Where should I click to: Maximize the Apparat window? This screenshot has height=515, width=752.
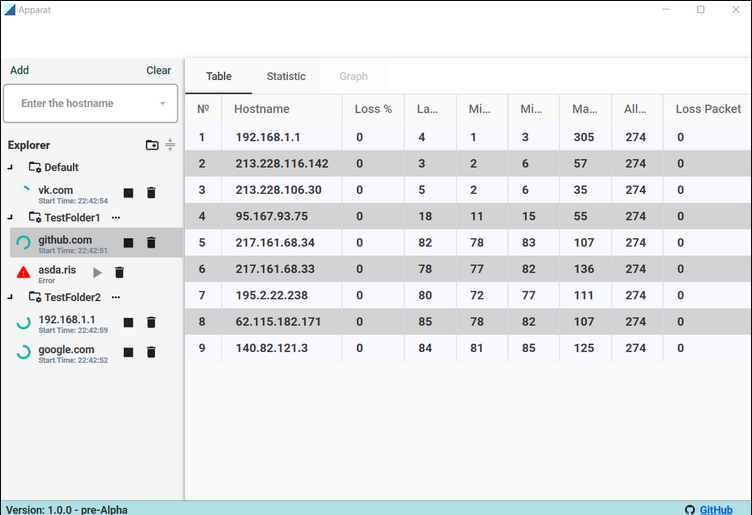[701, 10]
